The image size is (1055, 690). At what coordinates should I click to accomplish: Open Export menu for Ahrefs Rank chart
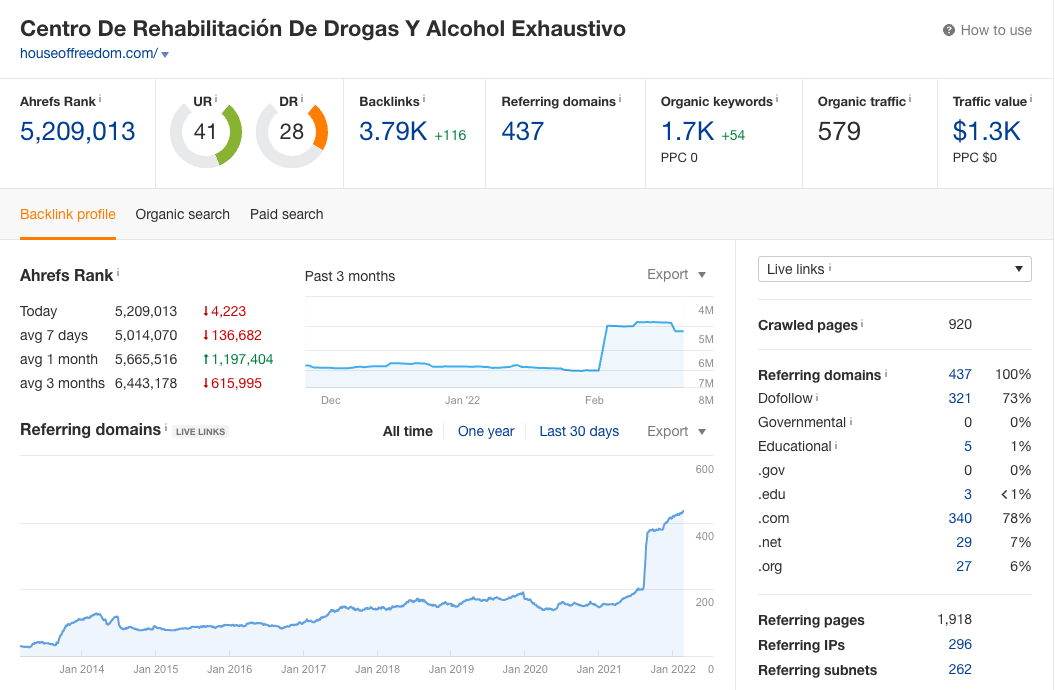point(676,274)
